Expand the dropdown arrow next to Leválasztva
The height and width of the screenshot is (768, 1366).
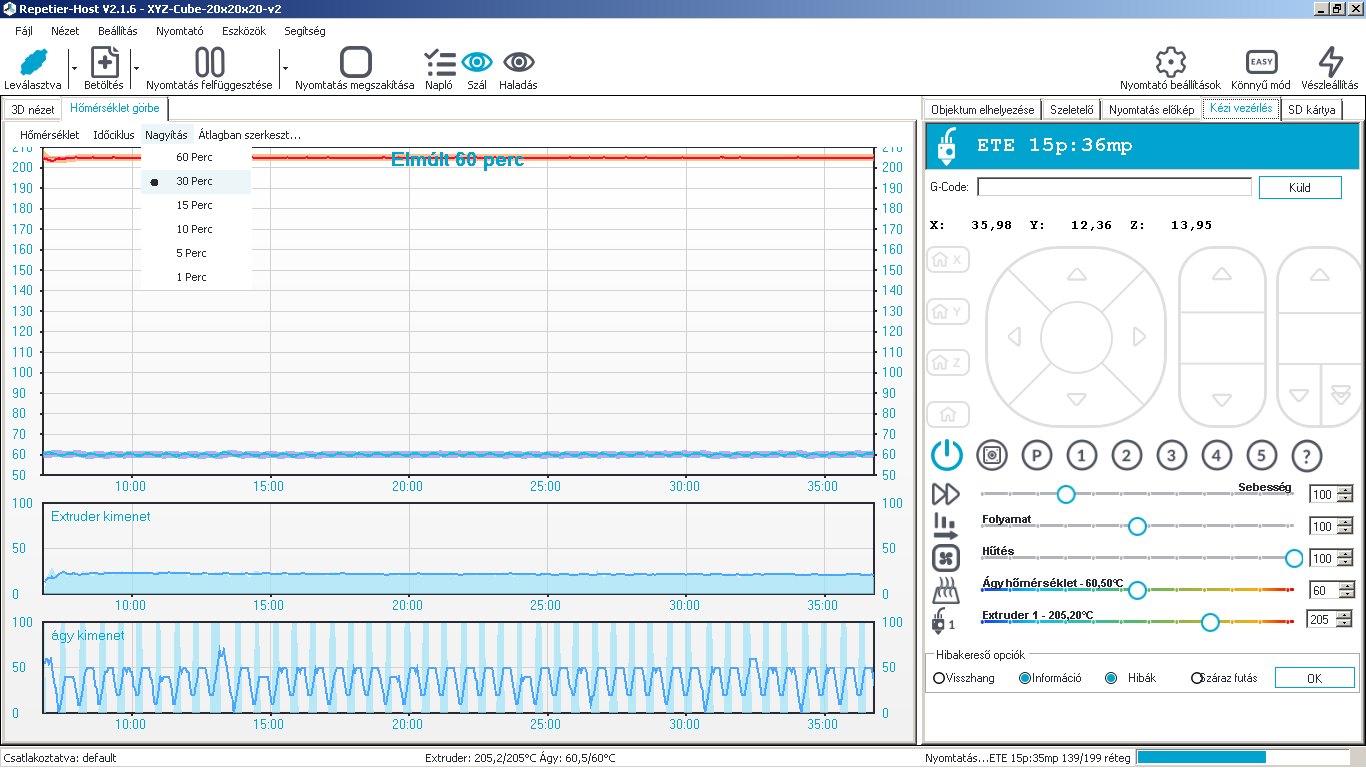pos(73,68)
